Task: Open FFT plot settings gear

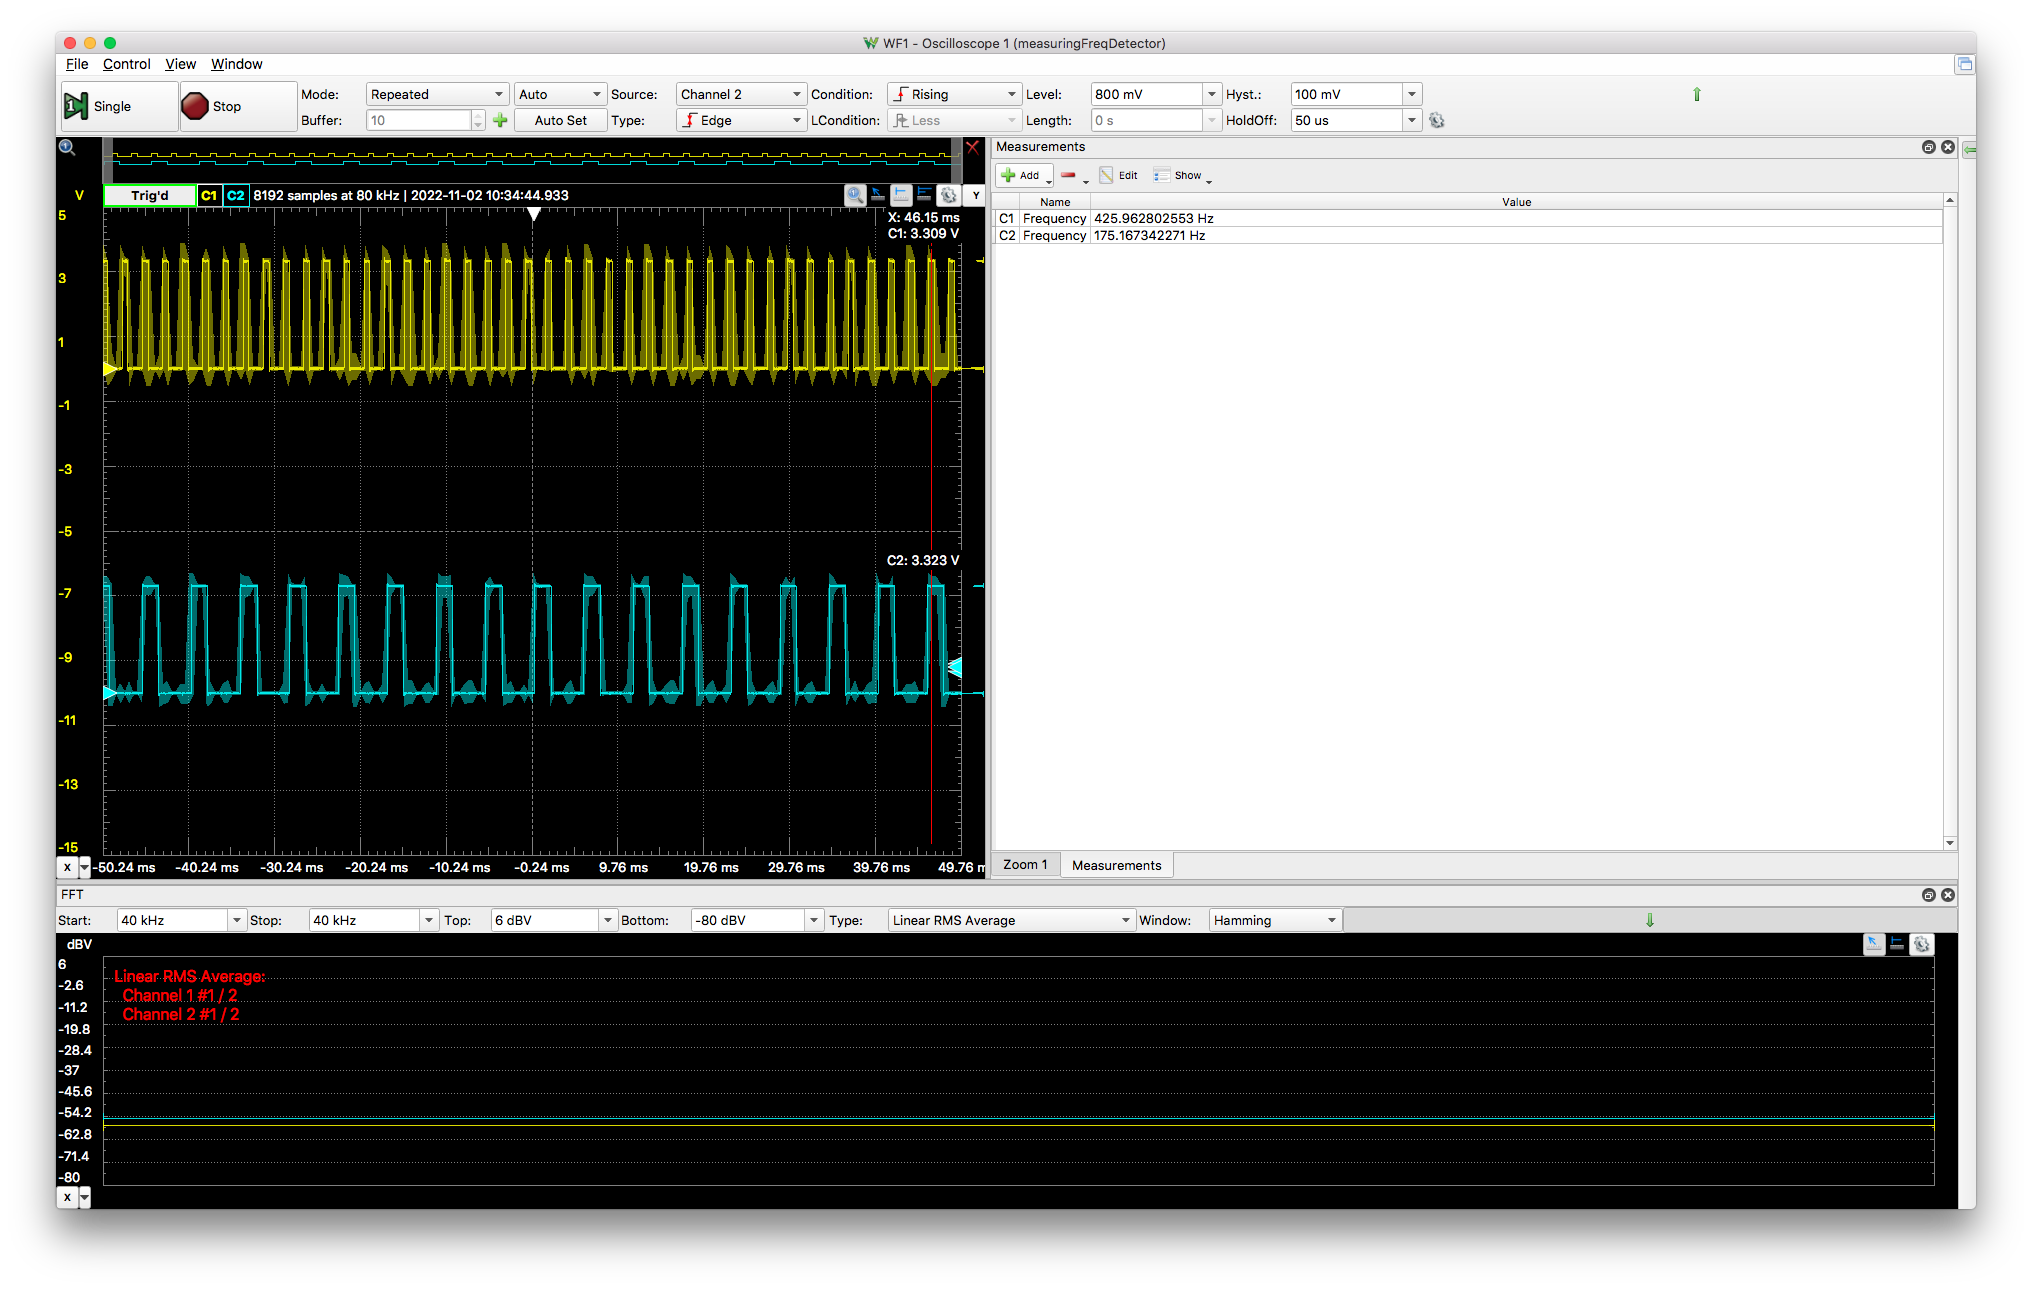Action: 1922,944
